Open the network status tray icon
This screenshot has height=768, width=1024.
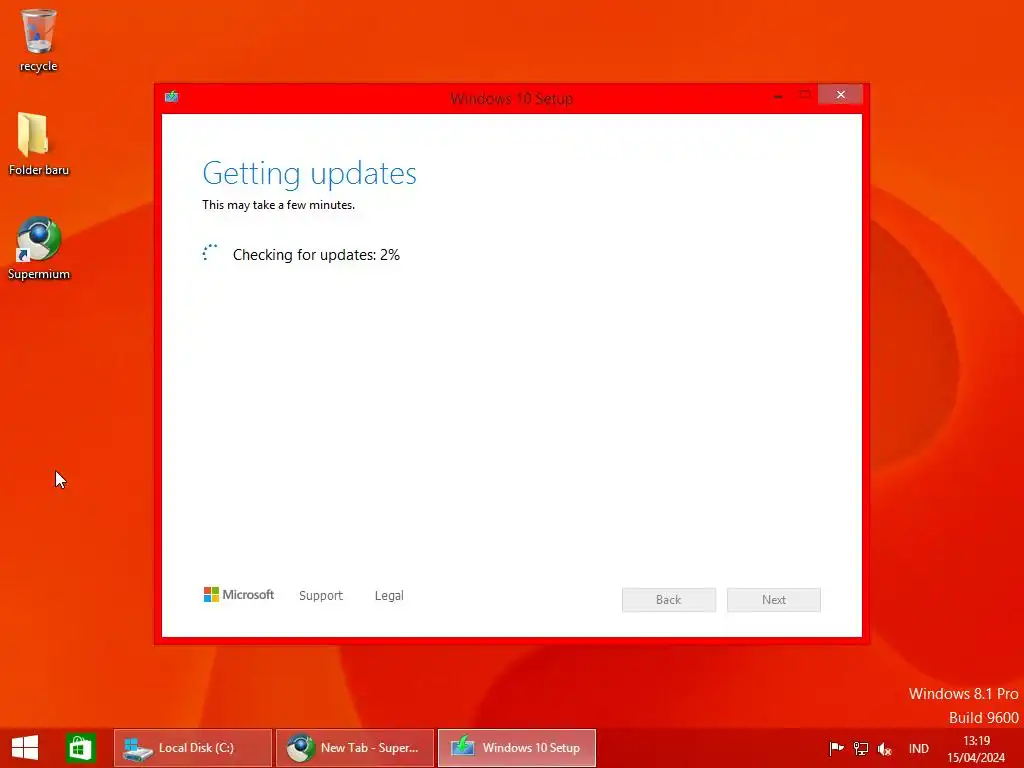click(861, 748)
